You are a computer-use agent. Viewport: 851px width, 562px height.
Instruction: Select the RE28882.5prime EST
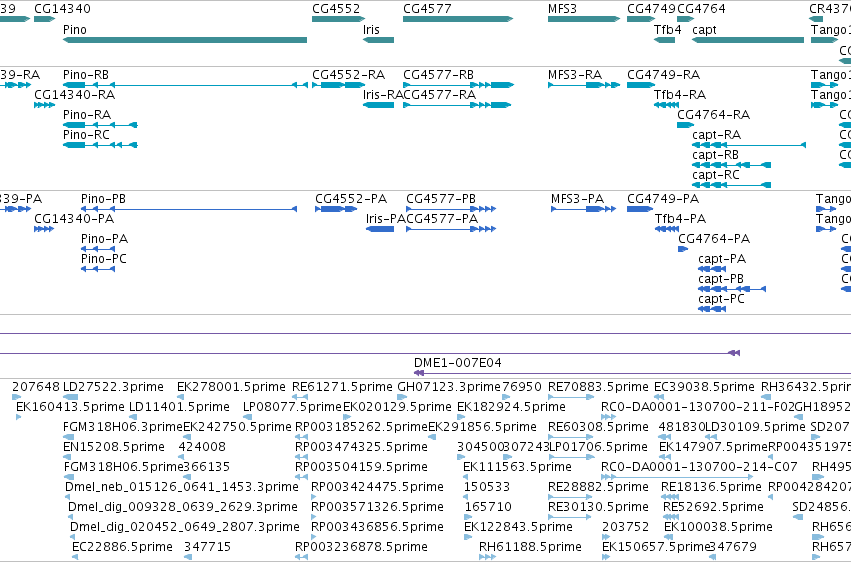570,498
